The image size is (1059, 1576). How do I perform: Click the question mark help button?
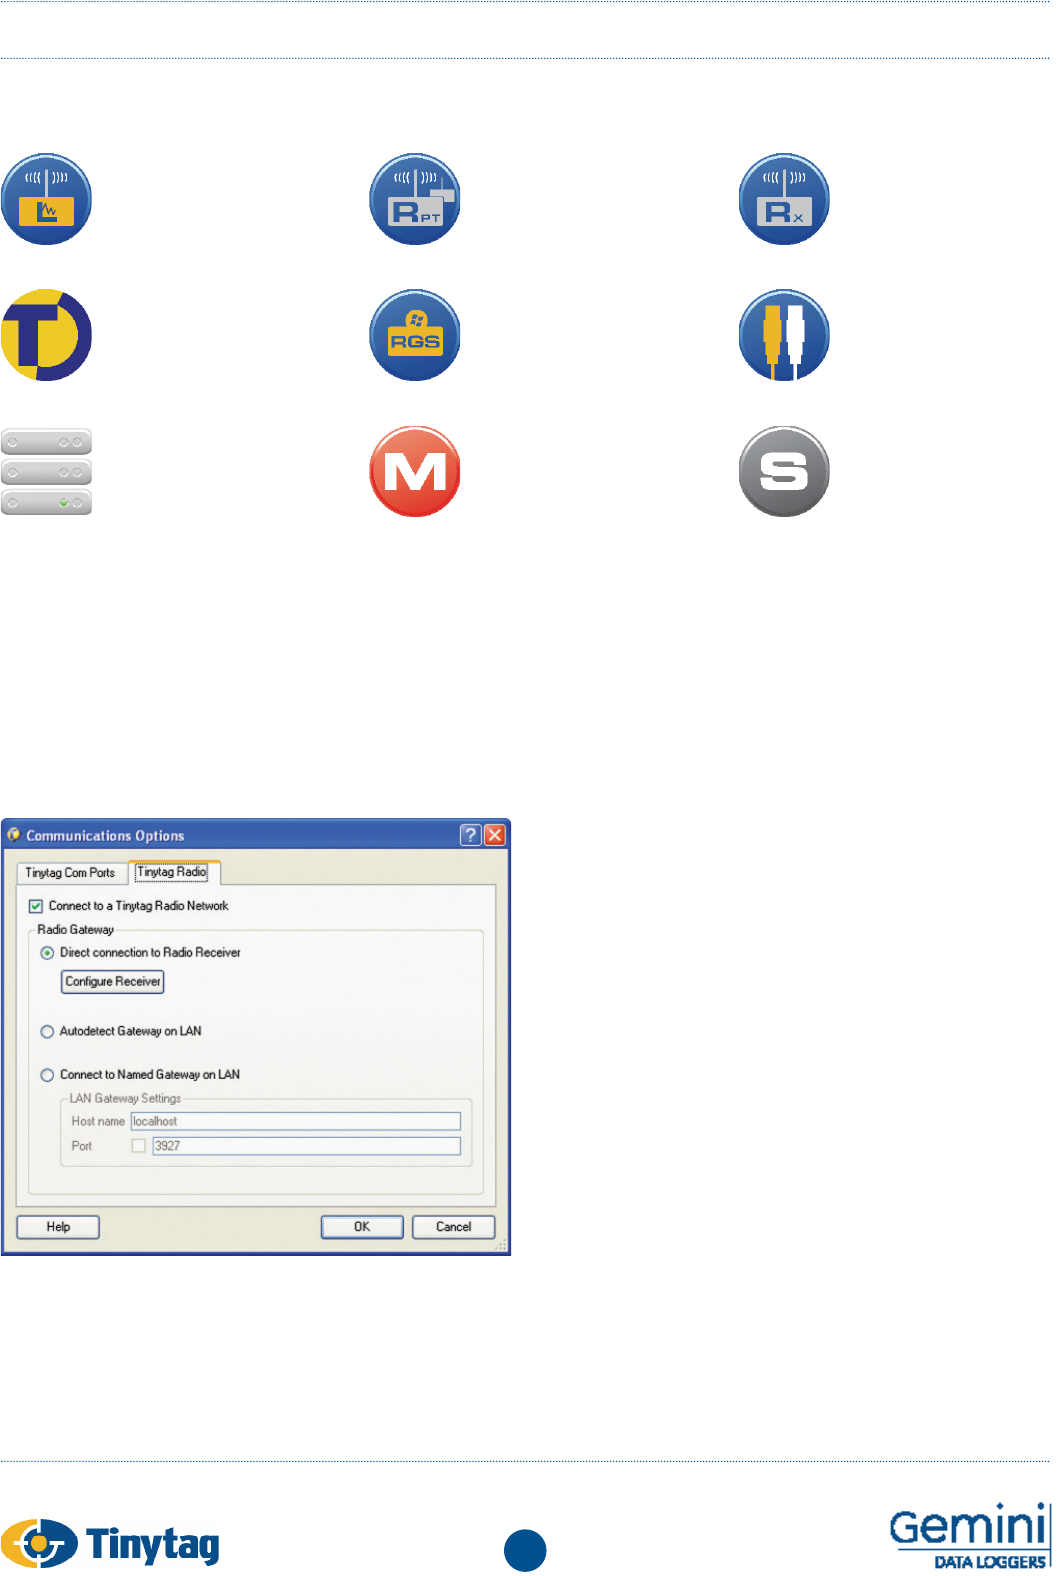tap(470, 835)
